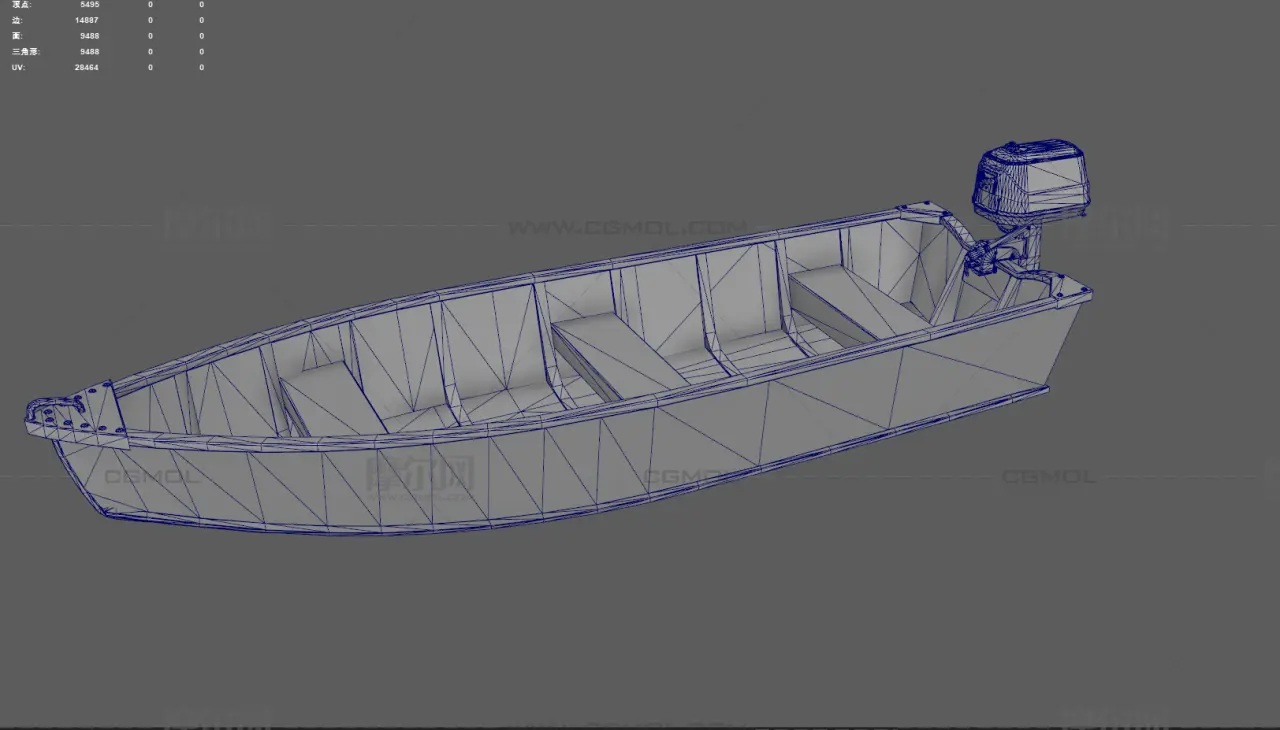Viewport: 1280px width, 730px height.
Task: Click the UV count value 28464
Action: 86,67
